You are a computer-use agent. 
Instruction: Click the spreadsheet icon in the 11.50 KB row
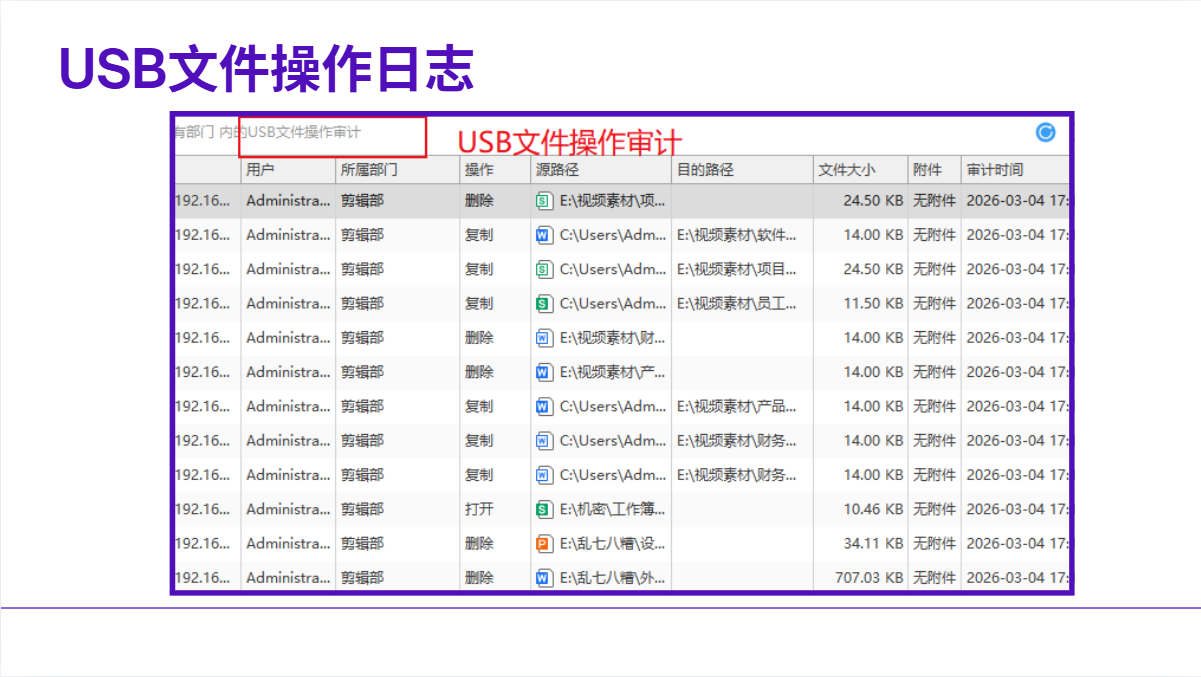[543, 304]
